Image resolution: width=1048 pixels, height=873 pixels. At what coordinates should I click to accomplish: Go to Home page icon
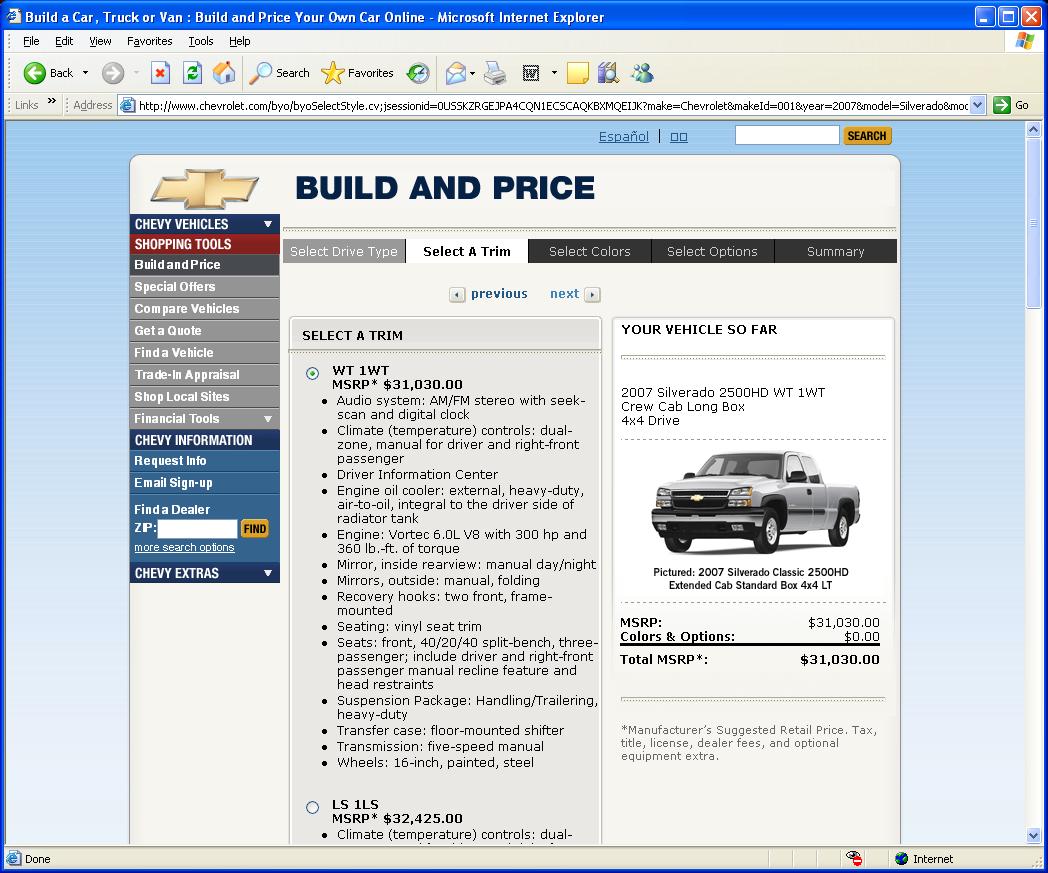pos(224,73)
